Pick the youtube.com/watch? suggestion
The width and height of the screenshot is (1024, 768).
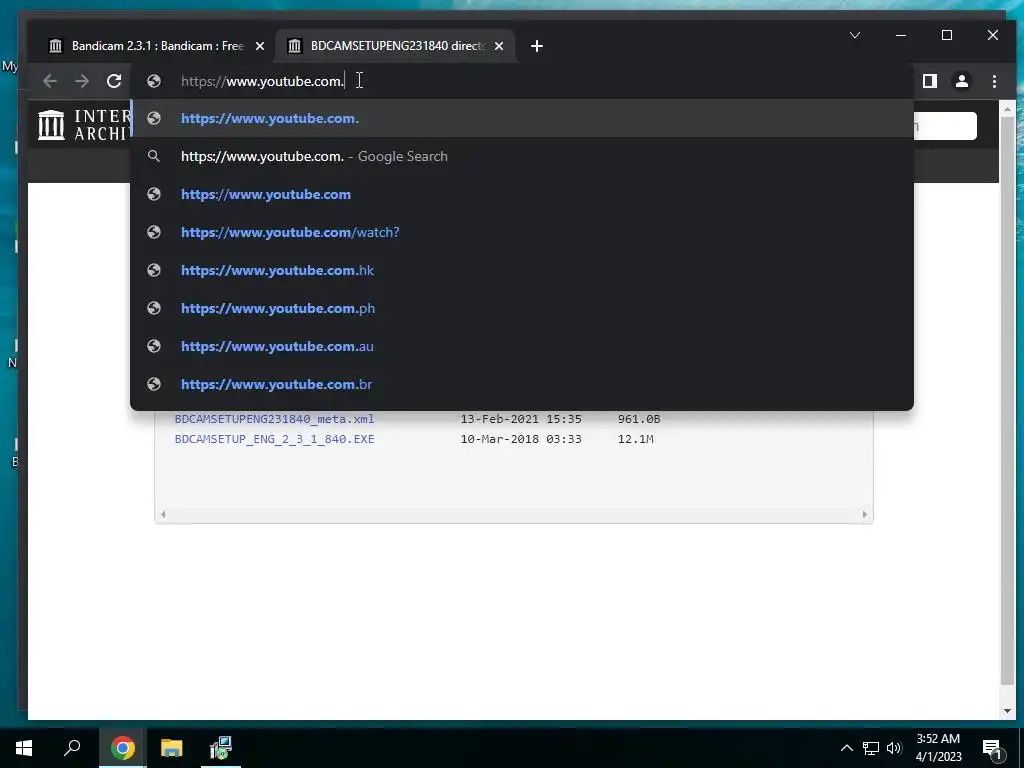[x=522, y=232]
